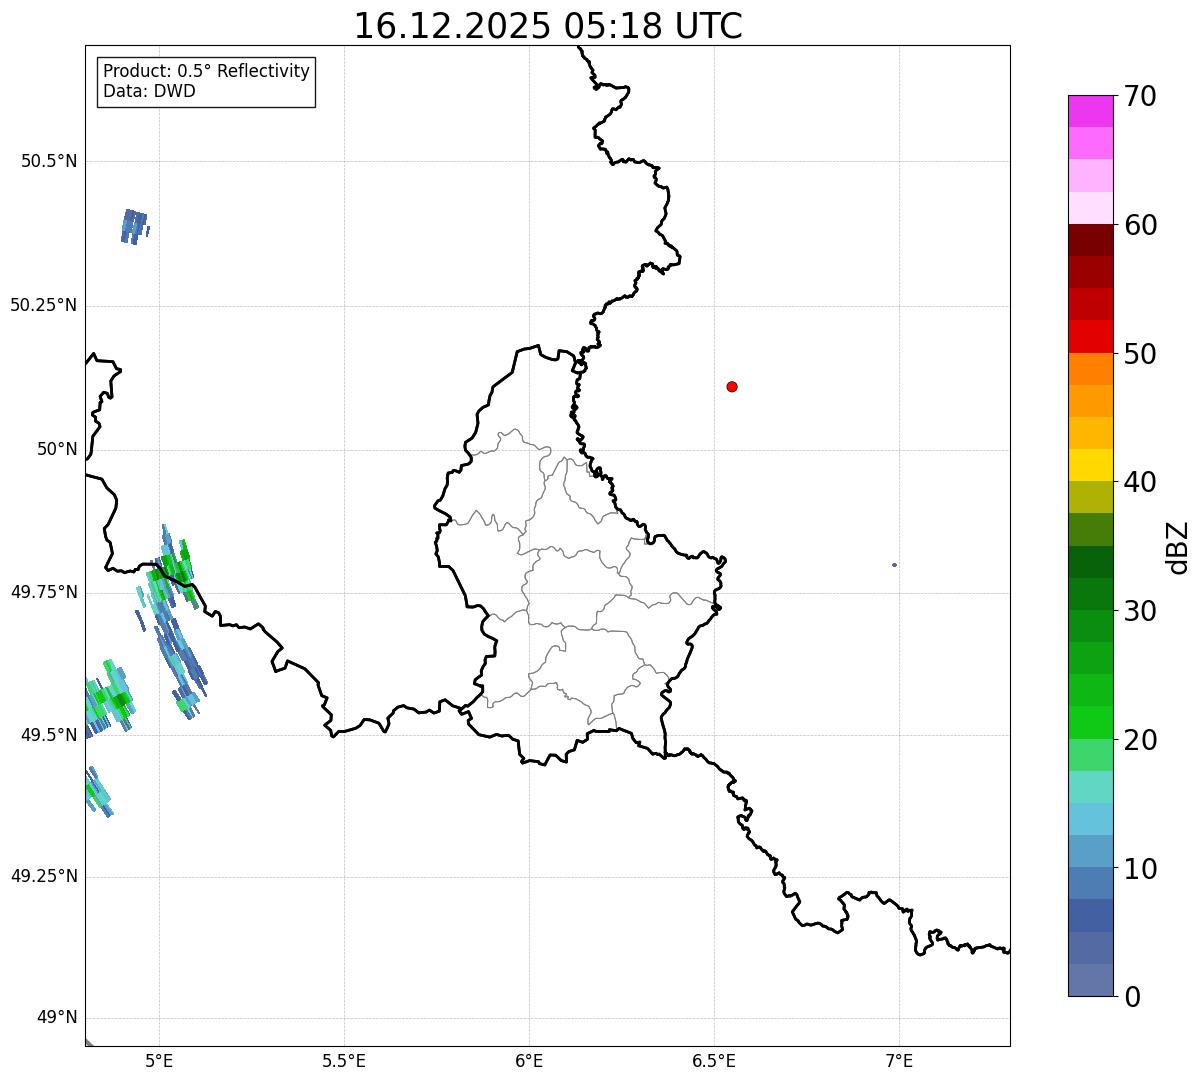Click the 5°E longitude label
This screenshot has height=1081, width=1202.
(x=159, y=1060)
